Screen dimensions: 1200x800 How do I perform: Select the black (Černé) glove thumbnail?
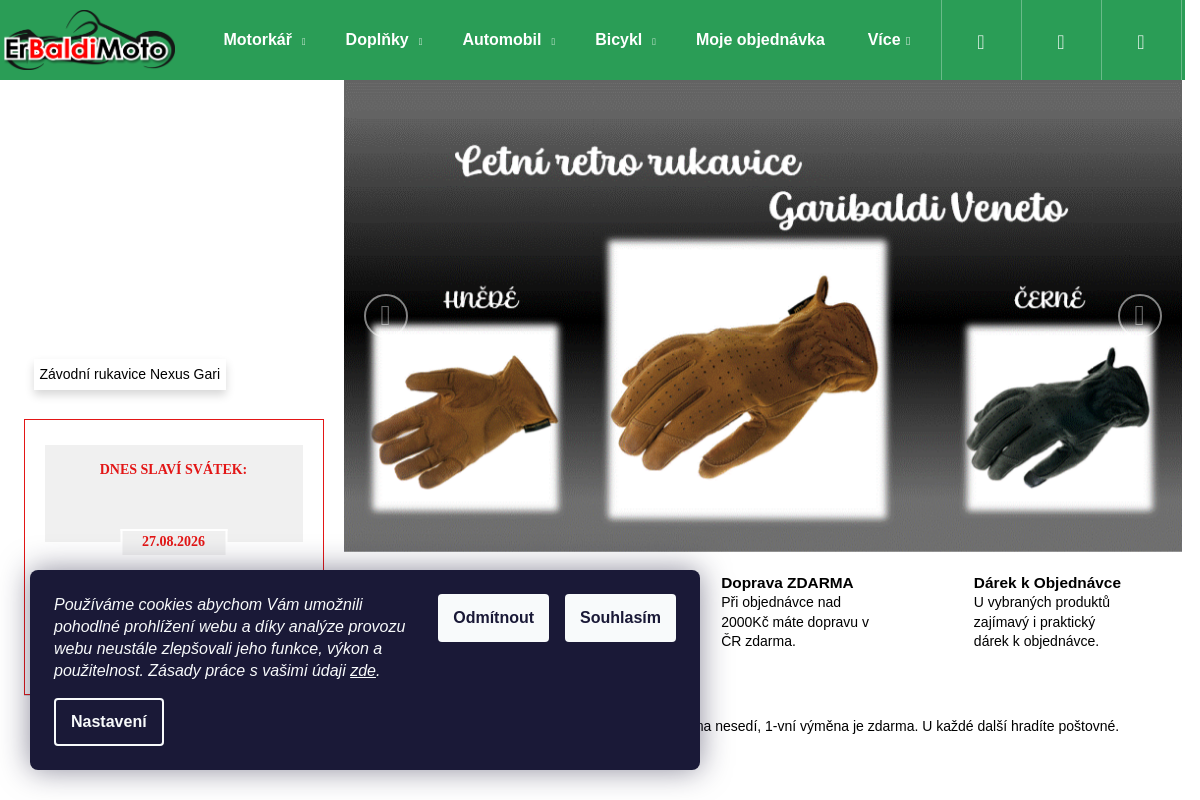pyautogui.click(x=1059, y=417)
